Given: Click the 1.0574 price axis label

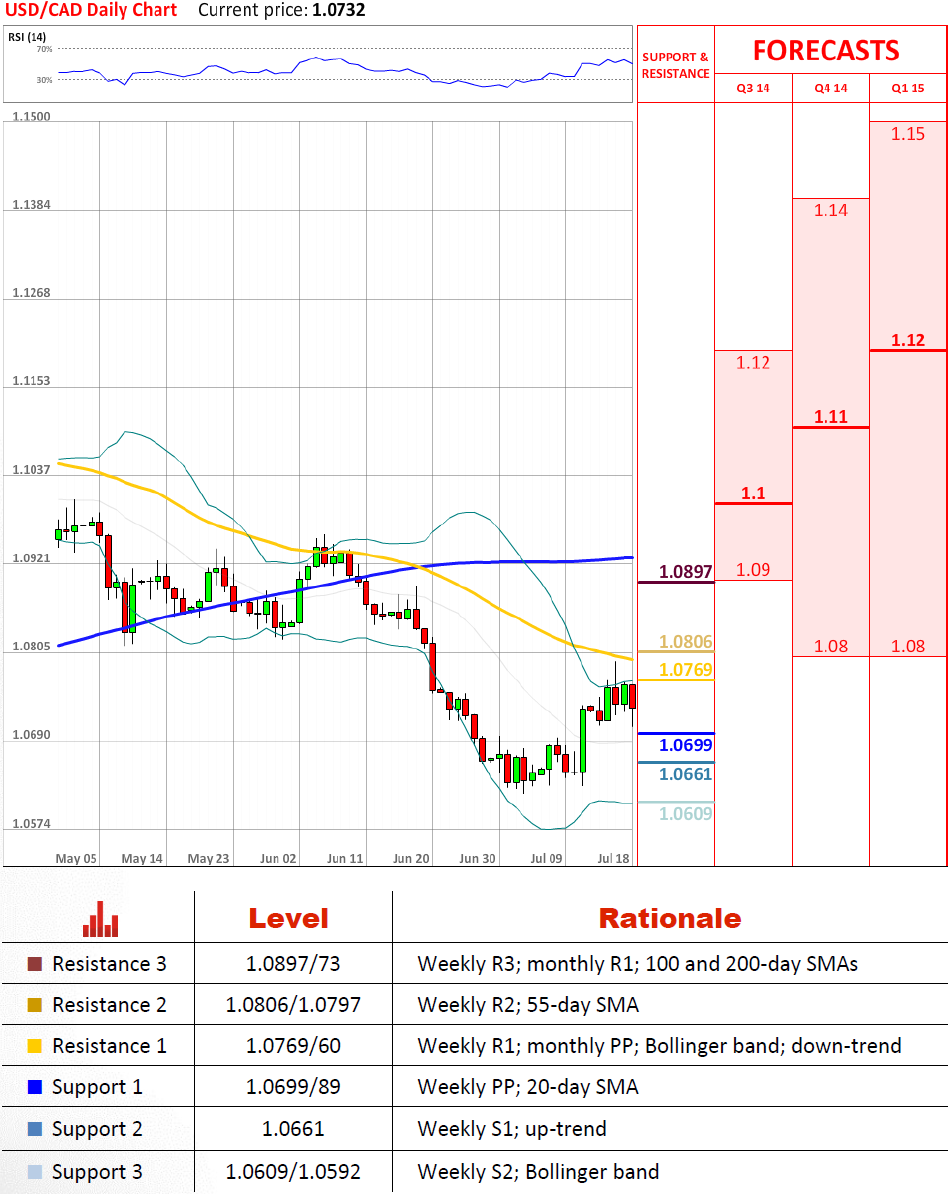Looking at the screenshot, I should [31, 824].
